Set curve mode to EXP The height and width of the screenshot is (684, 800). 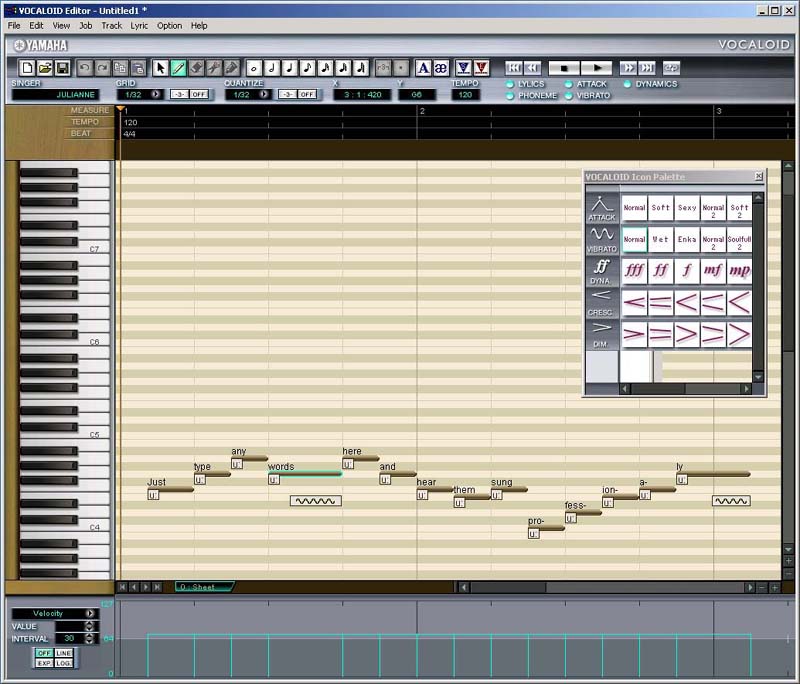(x=44, y=663)
